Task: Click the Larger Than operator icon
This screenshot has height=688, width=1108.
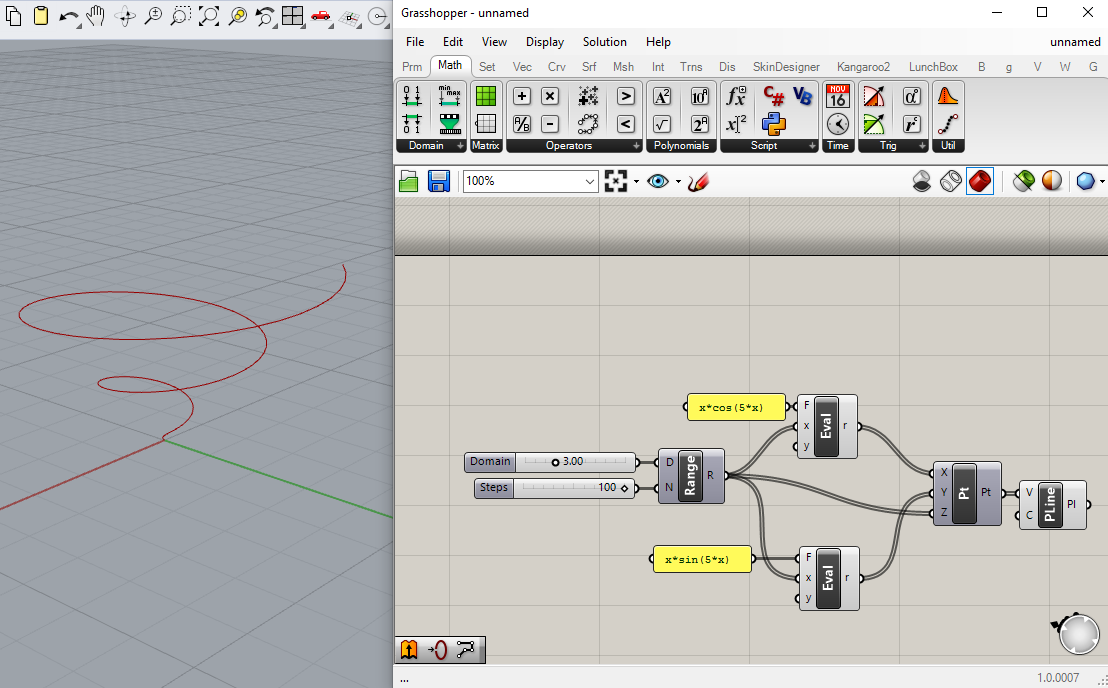Action: pyautogui.click(x=626, y=96)
